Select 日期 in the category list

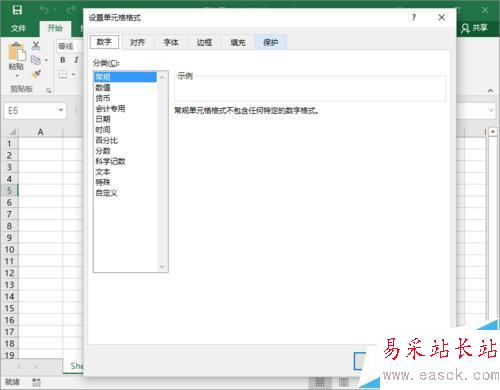click(x=125, y=119)
